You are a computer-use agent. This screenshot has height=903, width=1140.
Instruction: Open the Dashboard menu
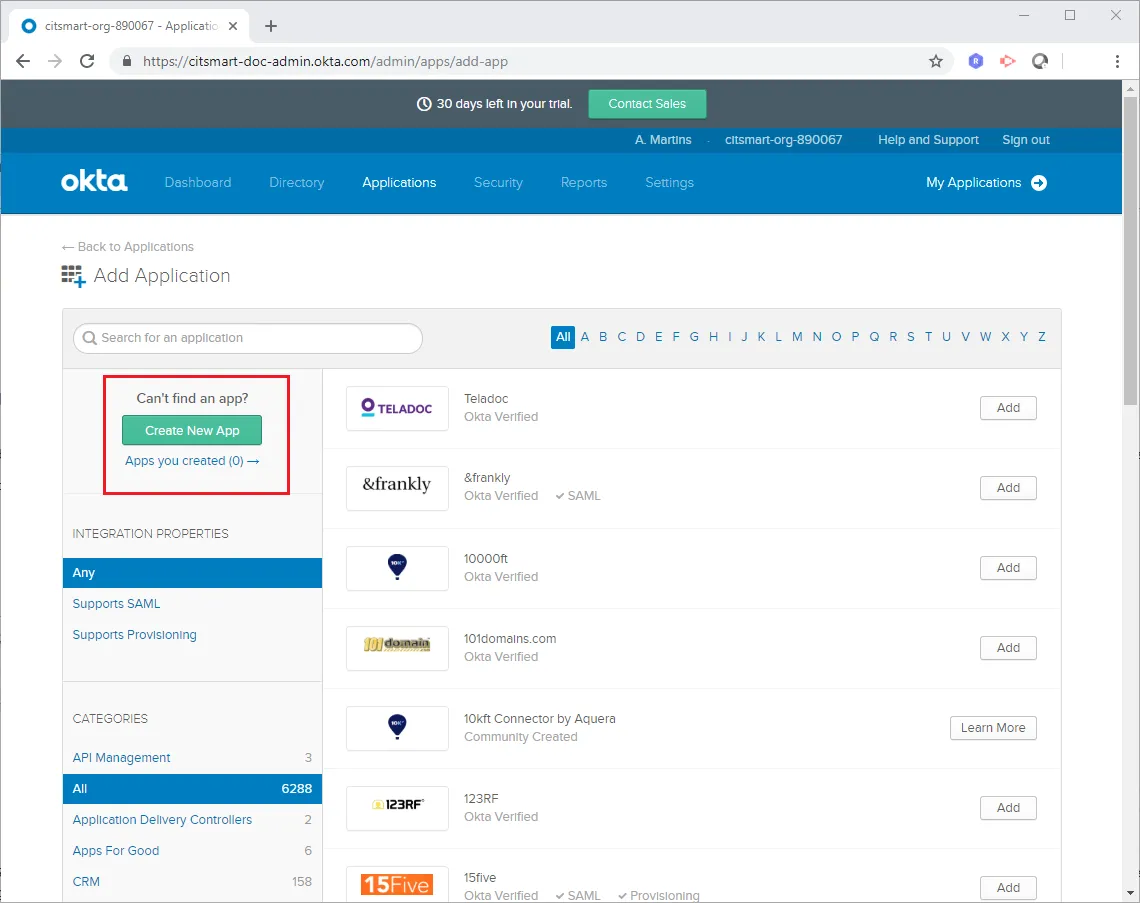click(198, 182)
